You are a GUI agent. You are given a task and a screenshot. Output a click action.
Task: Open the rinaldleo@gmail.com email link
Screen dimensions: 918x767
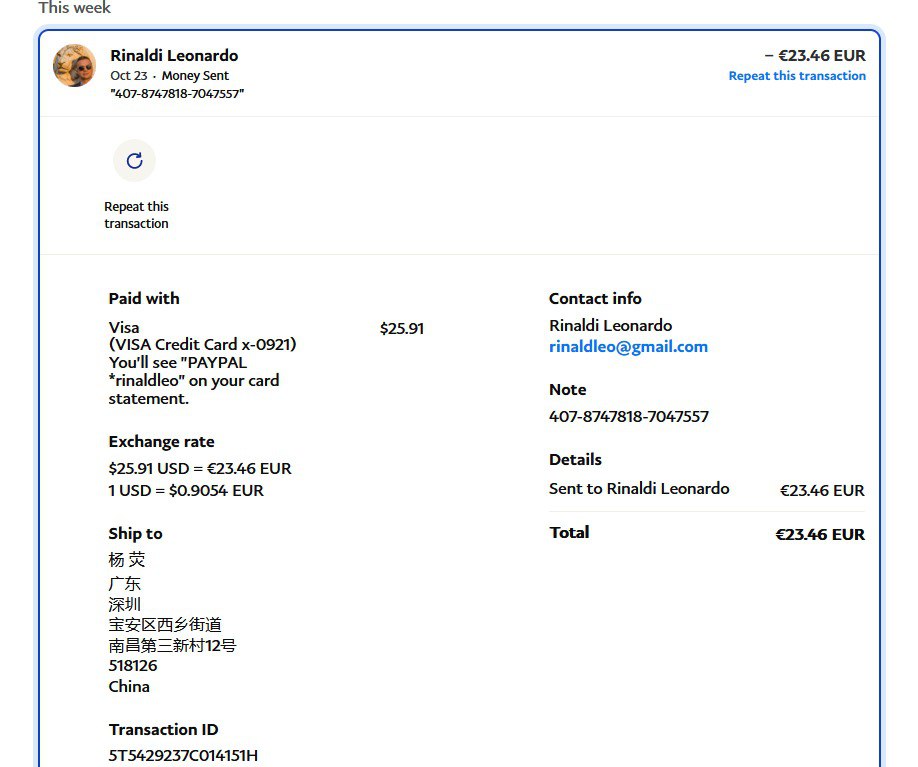[x=628, y=347]
